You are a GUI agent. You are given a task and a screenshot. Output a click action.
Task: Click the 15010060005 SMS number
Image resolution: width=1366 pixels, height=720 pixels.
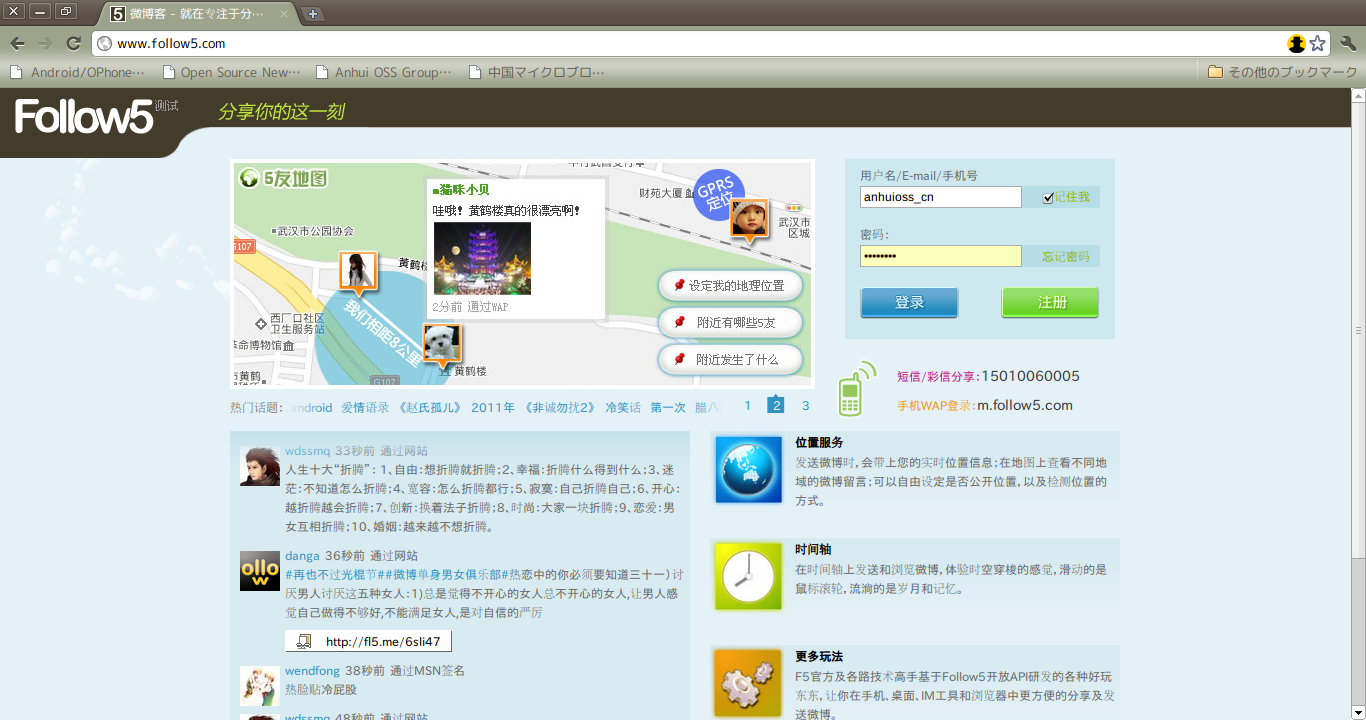point(1030,376)
